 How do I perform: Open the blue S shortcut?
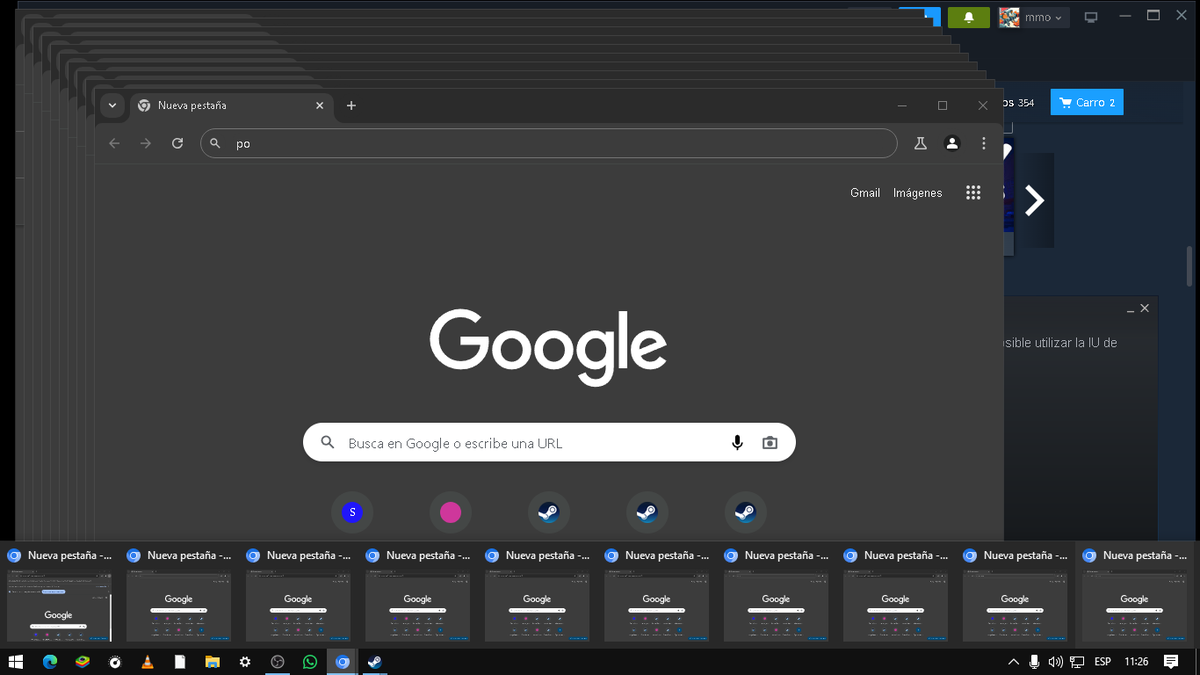351,512
